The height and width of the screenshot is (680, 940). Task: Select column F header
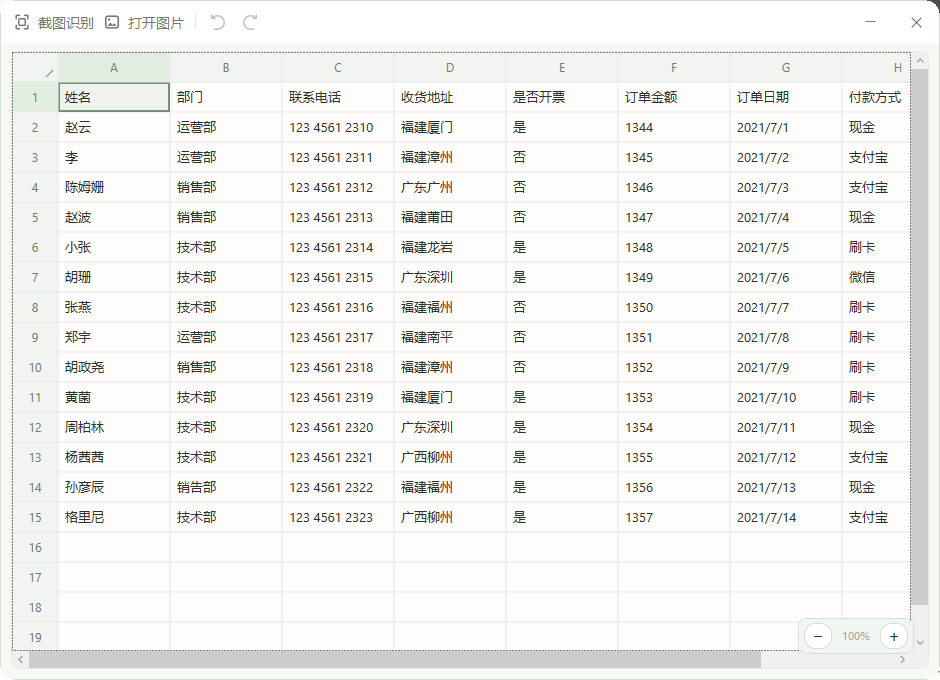click(674, 68)
